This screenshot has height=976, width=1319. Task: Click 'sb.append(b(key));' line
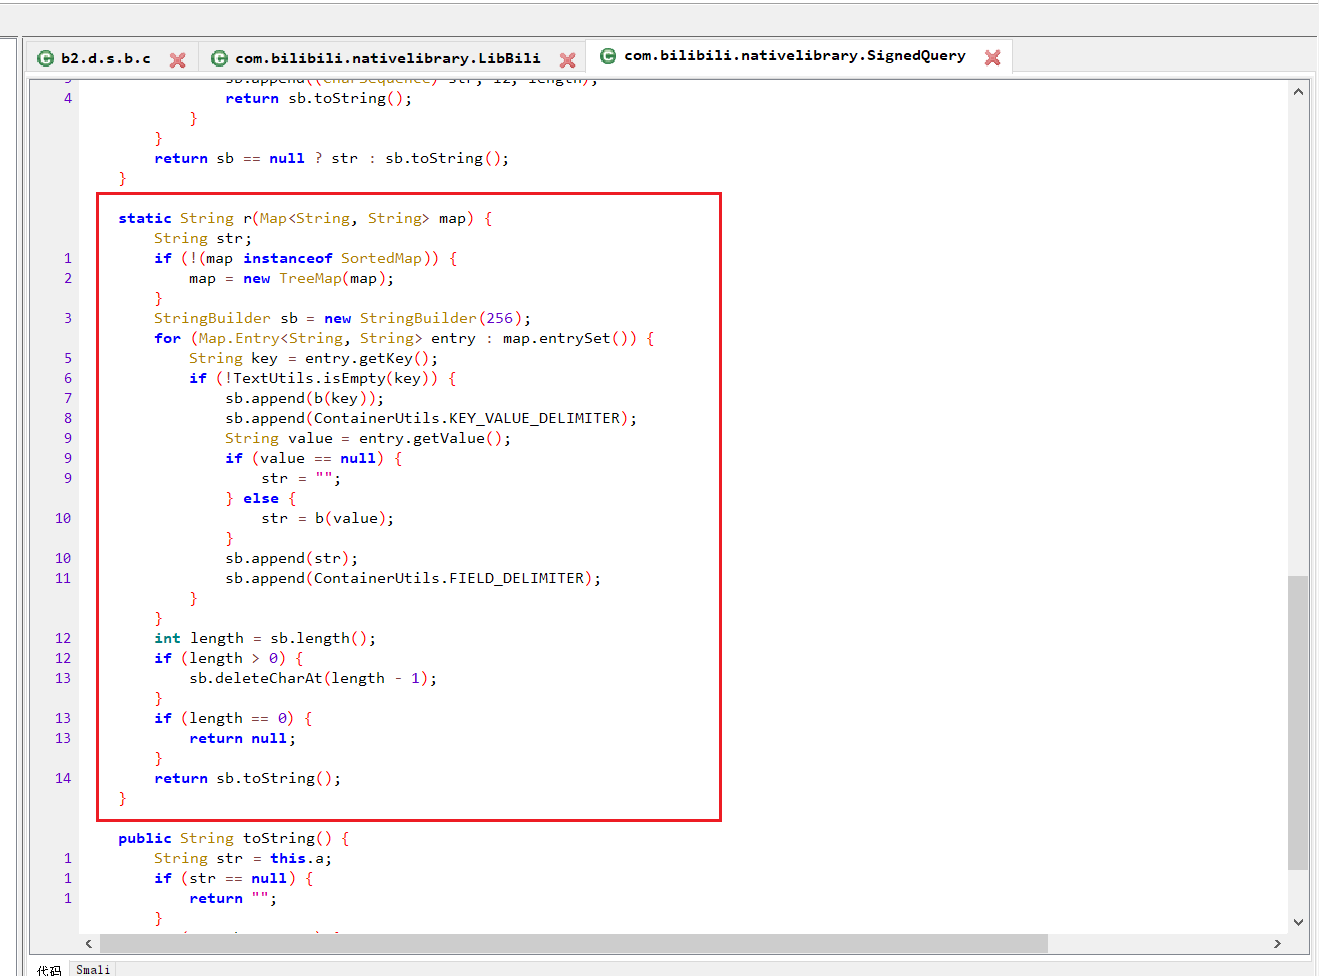point(304,398)
